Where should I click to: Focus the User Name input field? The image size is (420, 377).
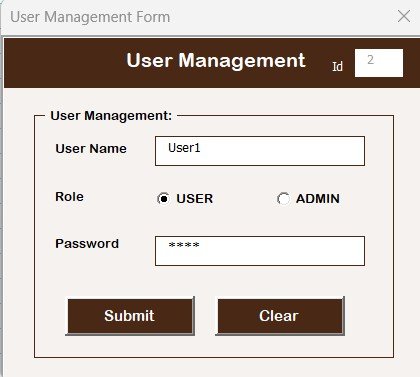(x=260, y=151)
